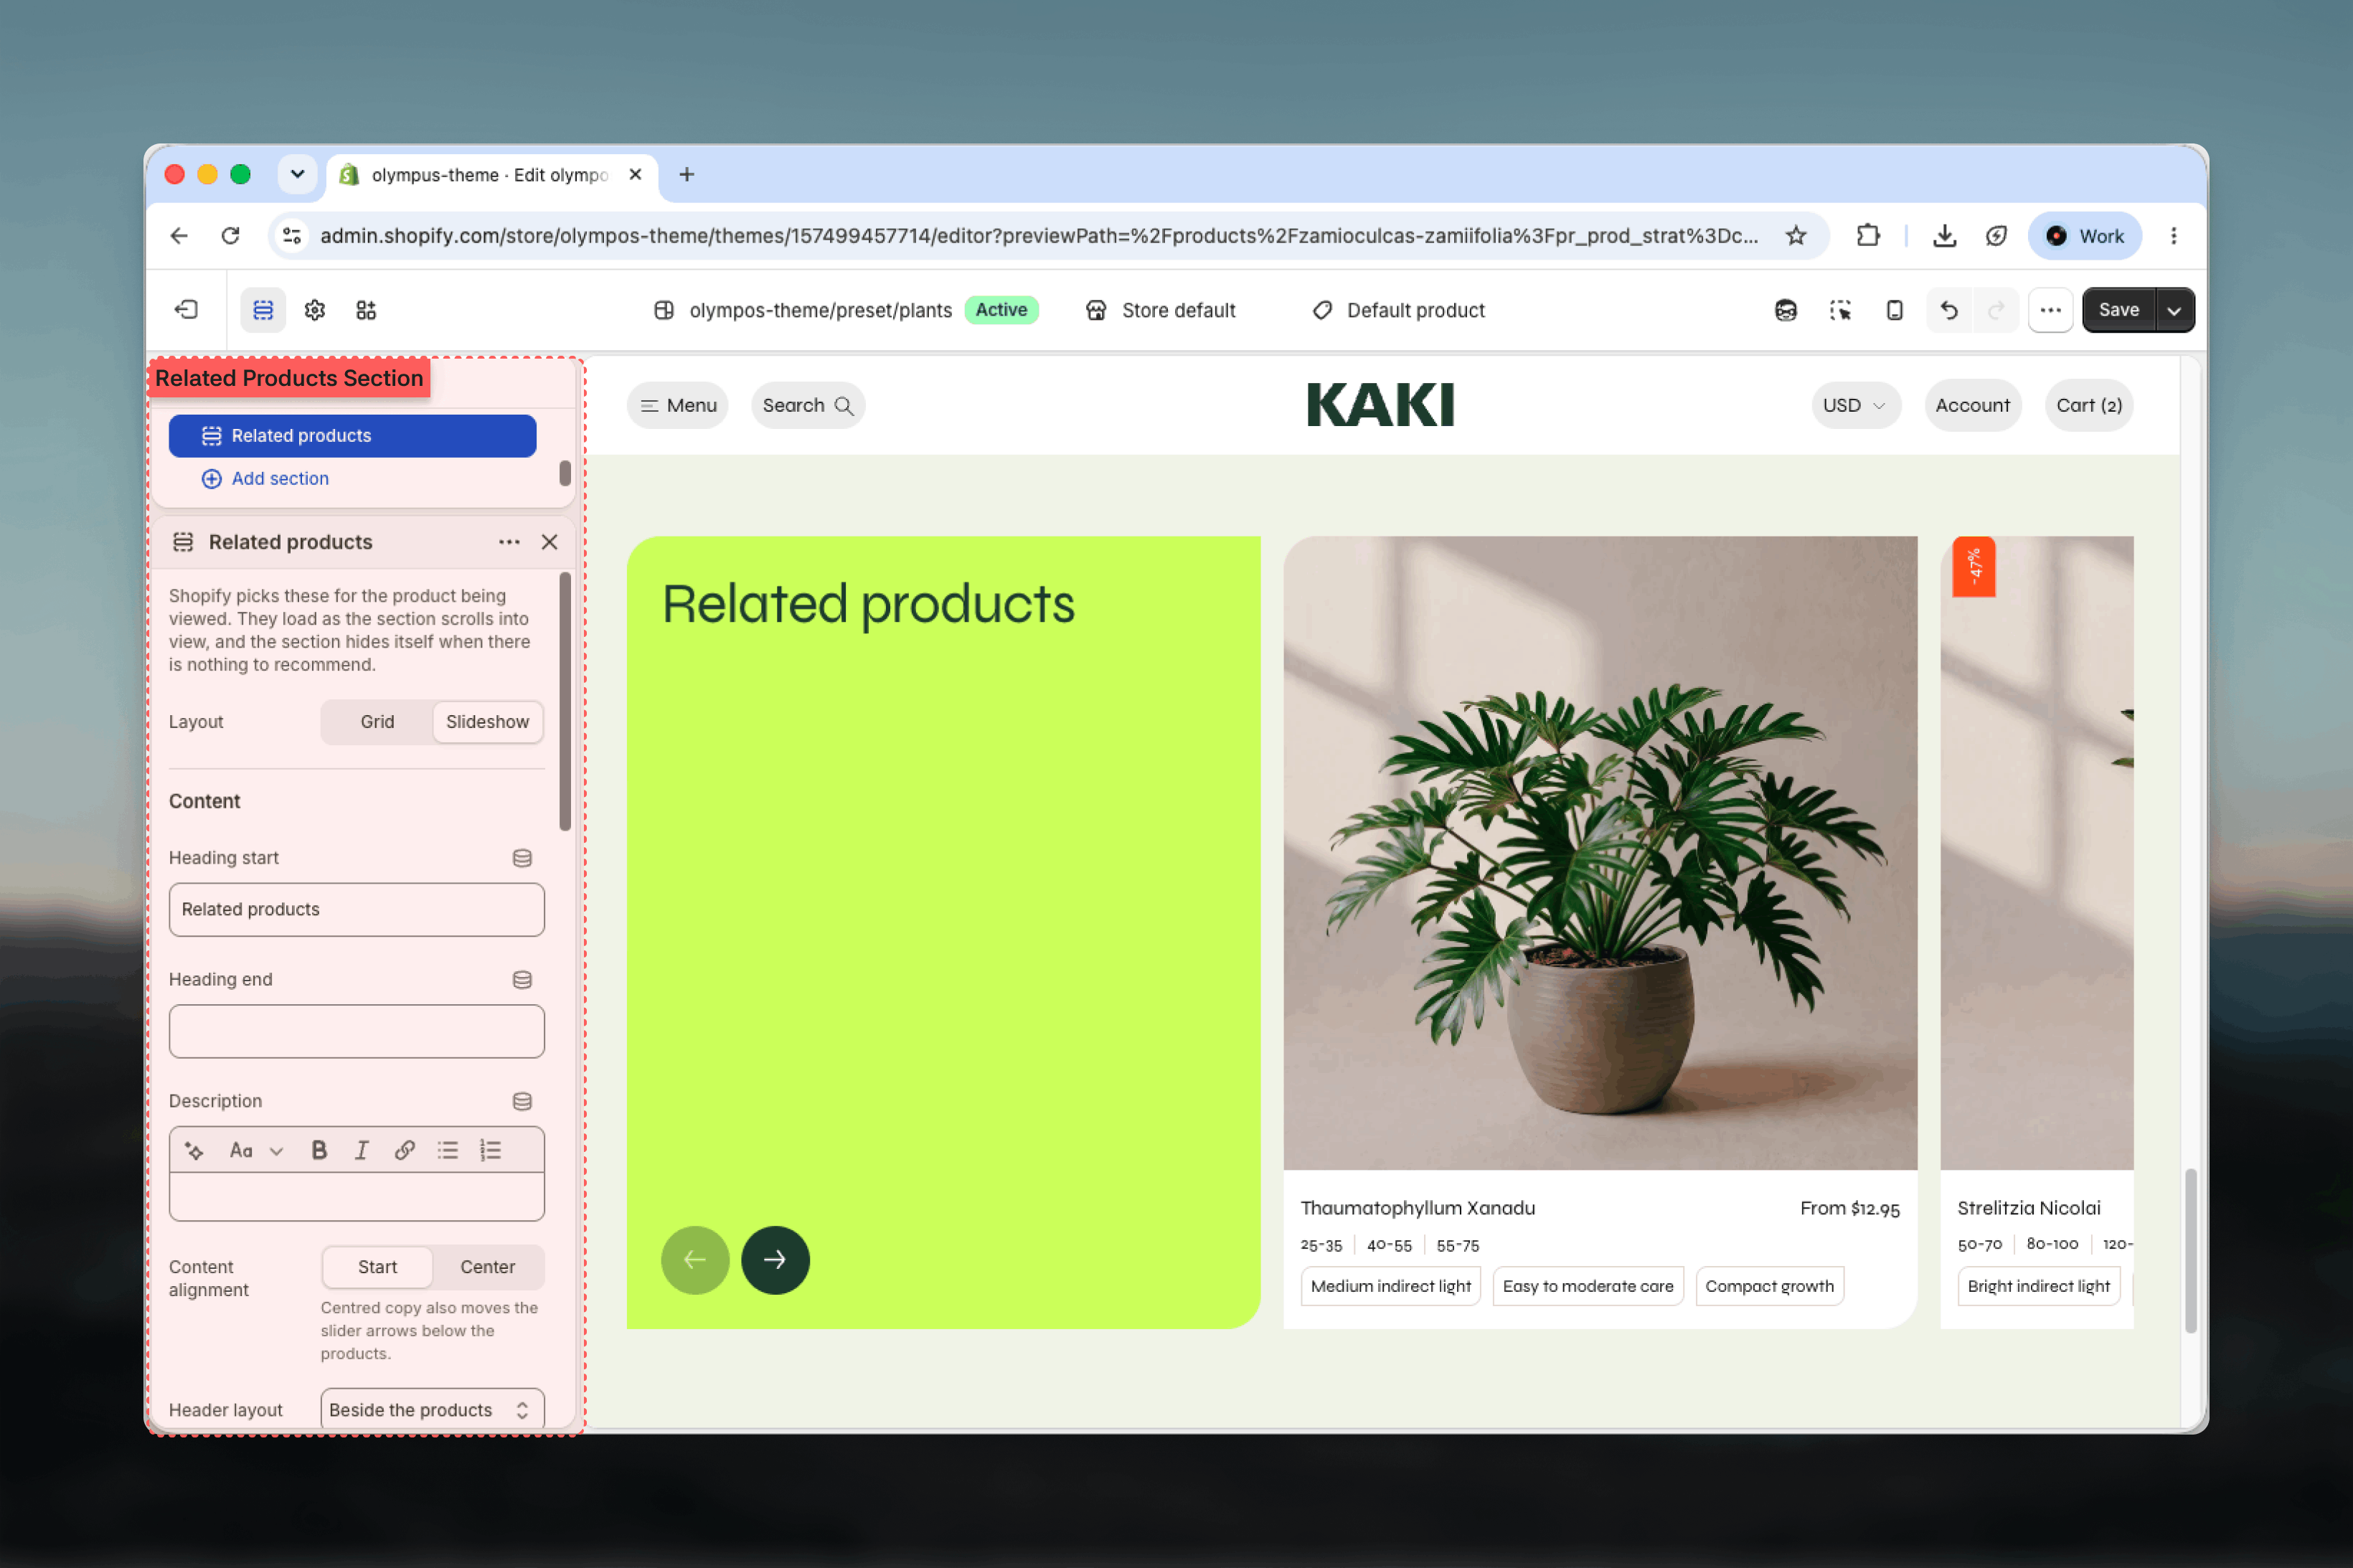2353x1568 pixels.
Task: Connect dynamic source for Description
Action: click(522, 1101)
